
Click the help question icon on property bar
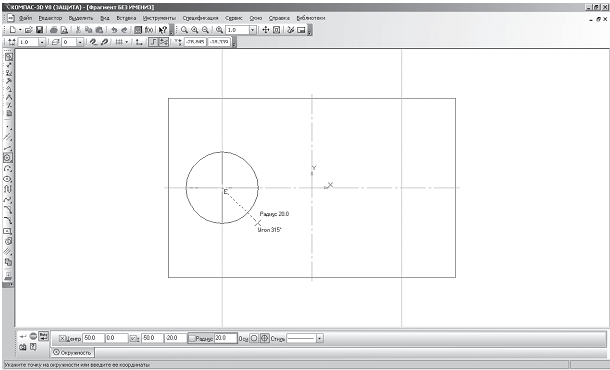pos(33,347)
